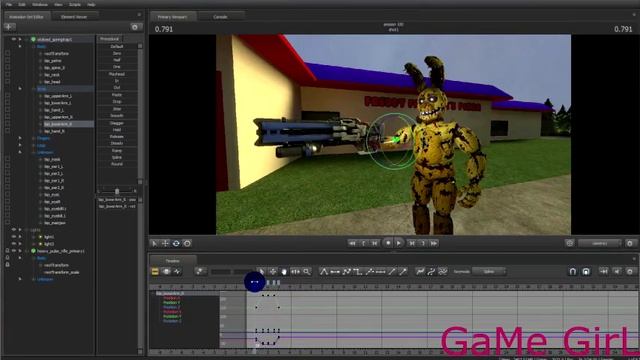The height and width of the screenshot is (360, 640).
Task: Play the animation in the viewport
Action: click(399, 243)
